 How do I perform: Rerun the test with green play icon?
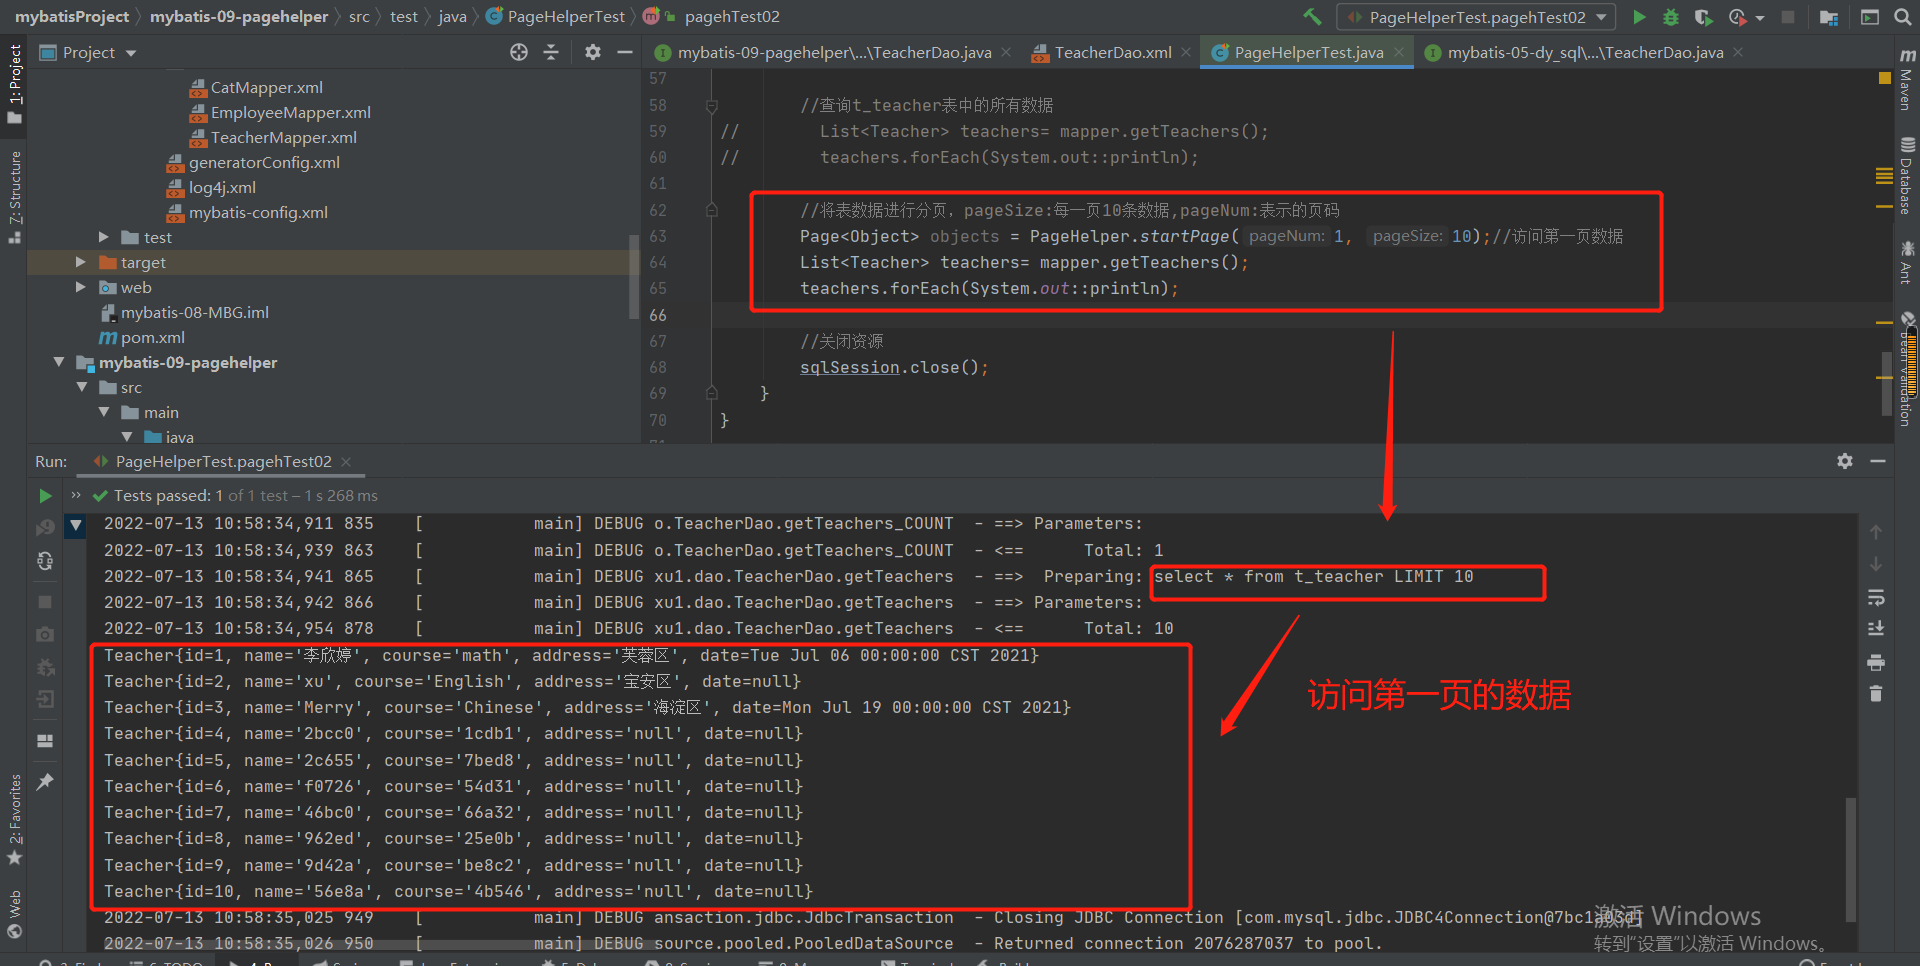point(45,495)
